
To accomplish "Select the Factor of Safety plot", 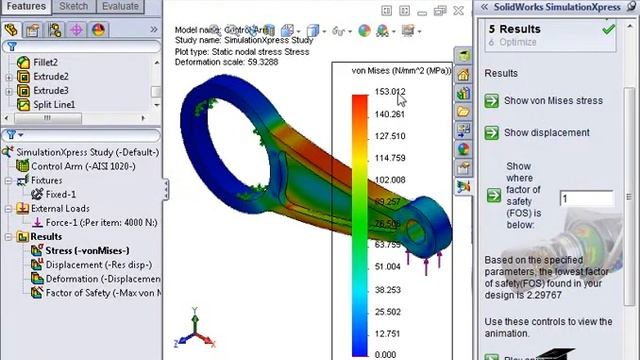I will point(103,293).
